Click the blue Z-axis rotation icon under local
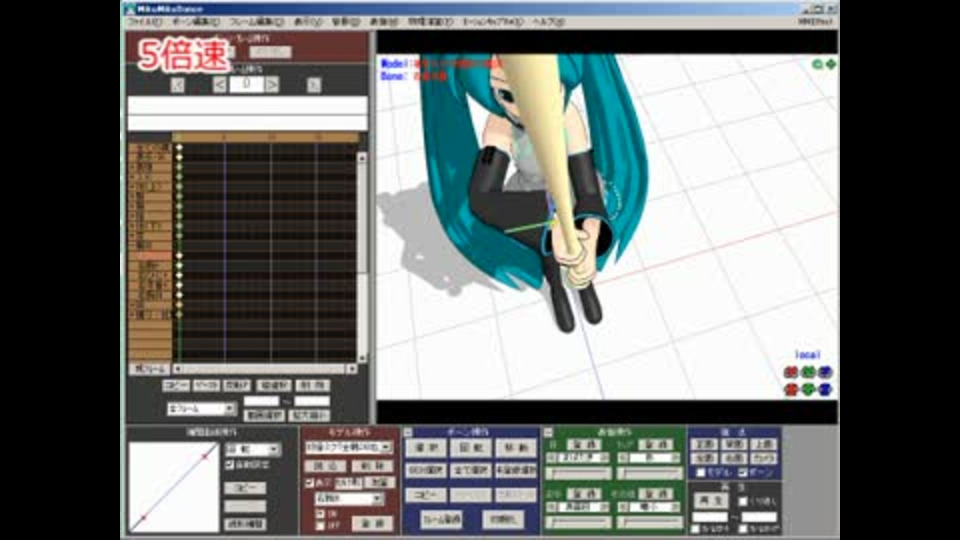This screenshot has width=960, height=540. coord(825,372)
